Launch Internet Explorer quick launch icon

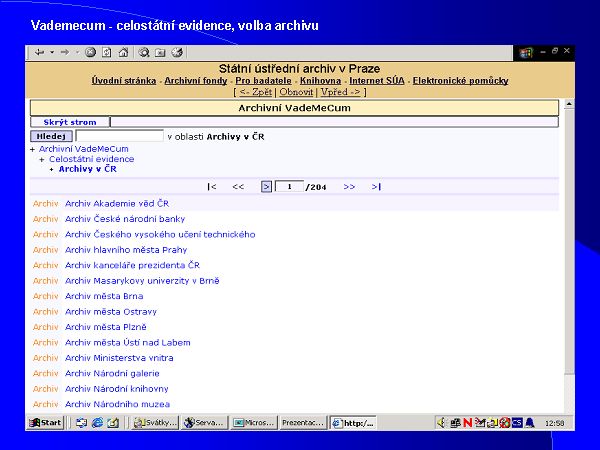(97, 423)
